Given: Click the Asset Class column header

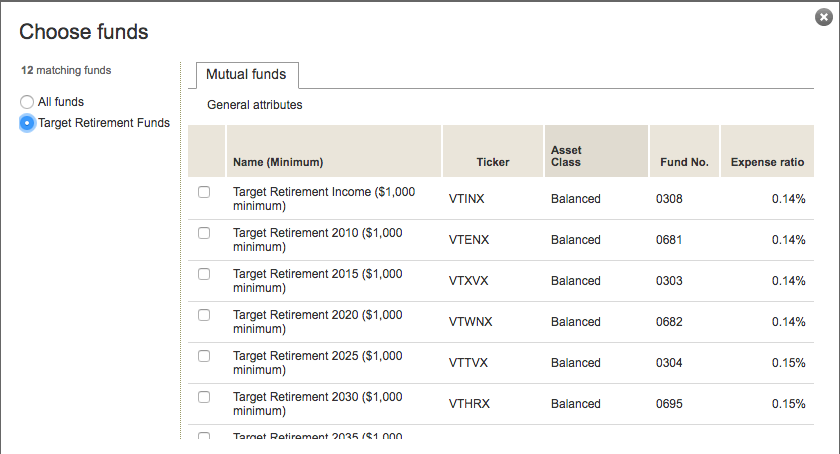Looking at the screenshot, I should 566,156.
